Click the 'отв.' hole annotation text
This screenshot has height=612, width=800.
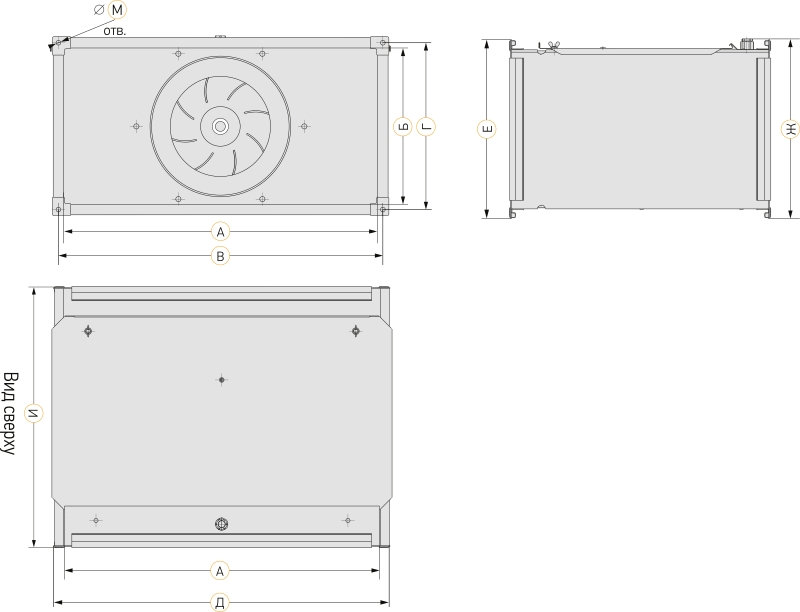114,31
